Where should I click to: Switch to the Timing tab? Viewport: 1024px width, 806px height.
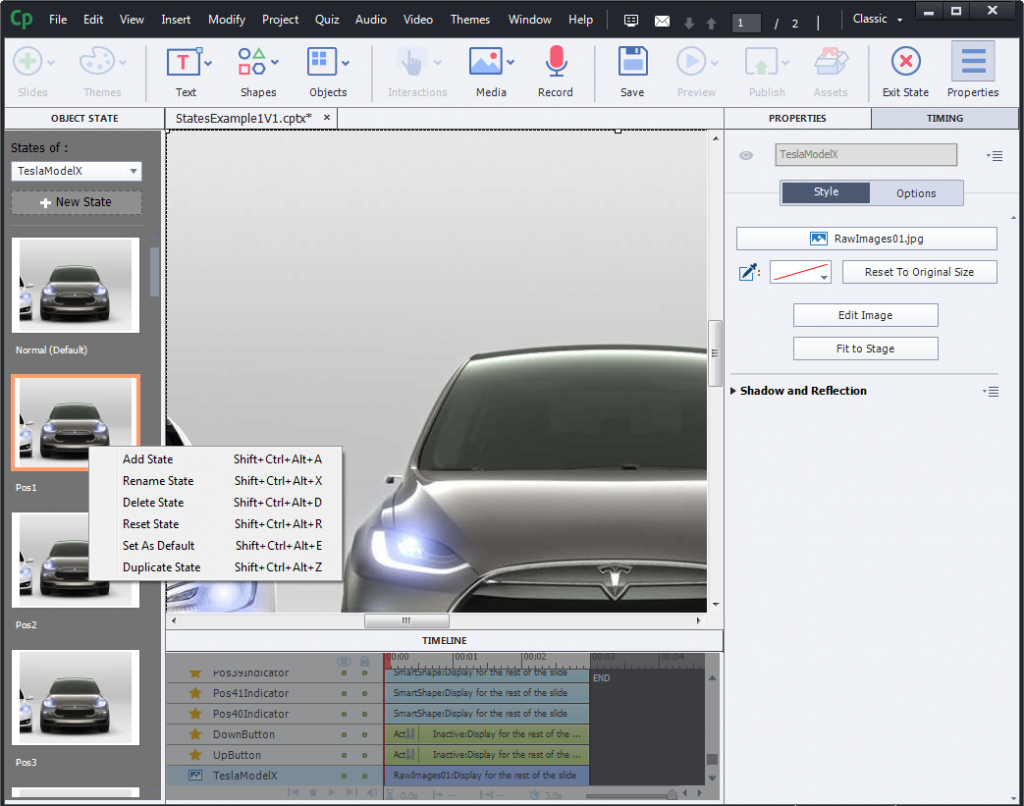click(x=945, y=118)
